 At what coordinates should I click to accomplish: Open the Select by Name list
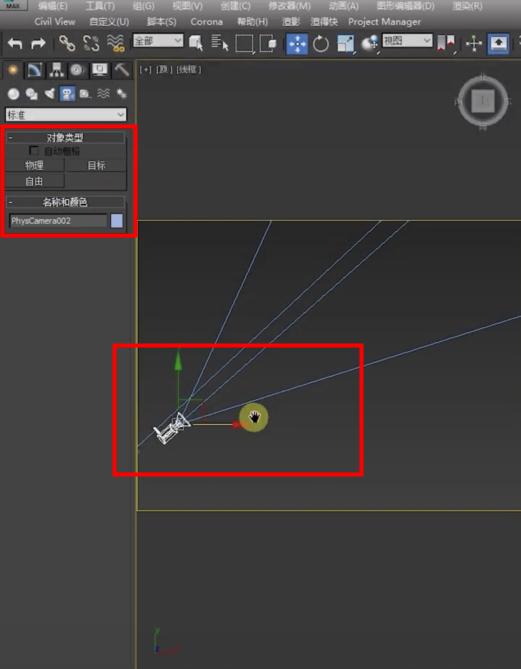point(220,44)
